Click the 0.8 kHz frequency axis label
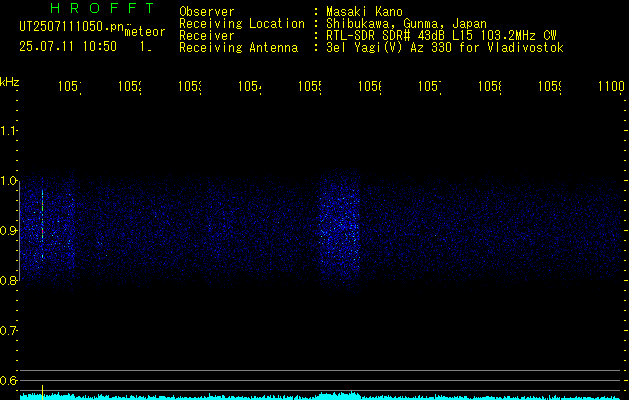This screenshot has height=400, width=629. [x=8, y=280]
